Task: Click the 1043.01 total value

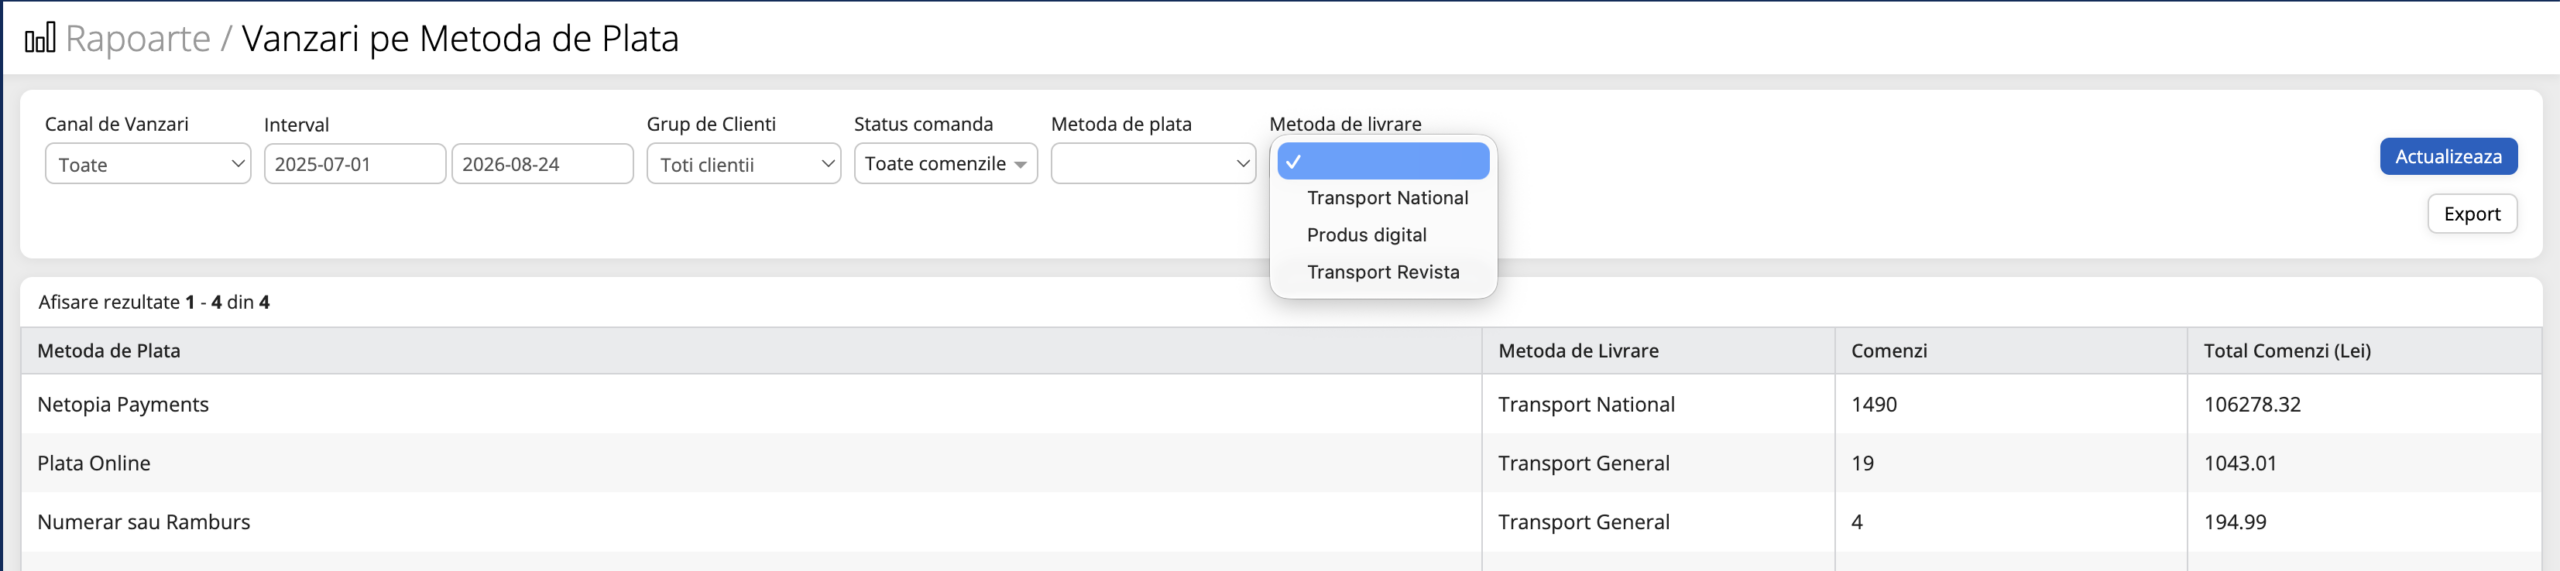Action: 2240,463
